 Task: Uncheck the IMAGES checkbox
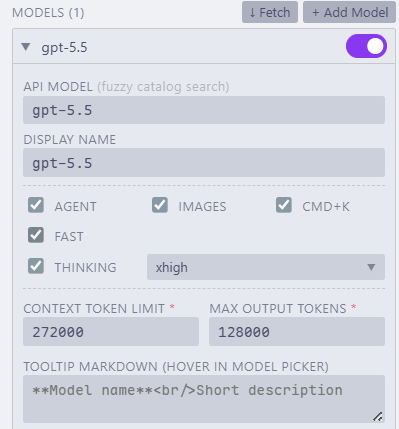tap(160, 205)
